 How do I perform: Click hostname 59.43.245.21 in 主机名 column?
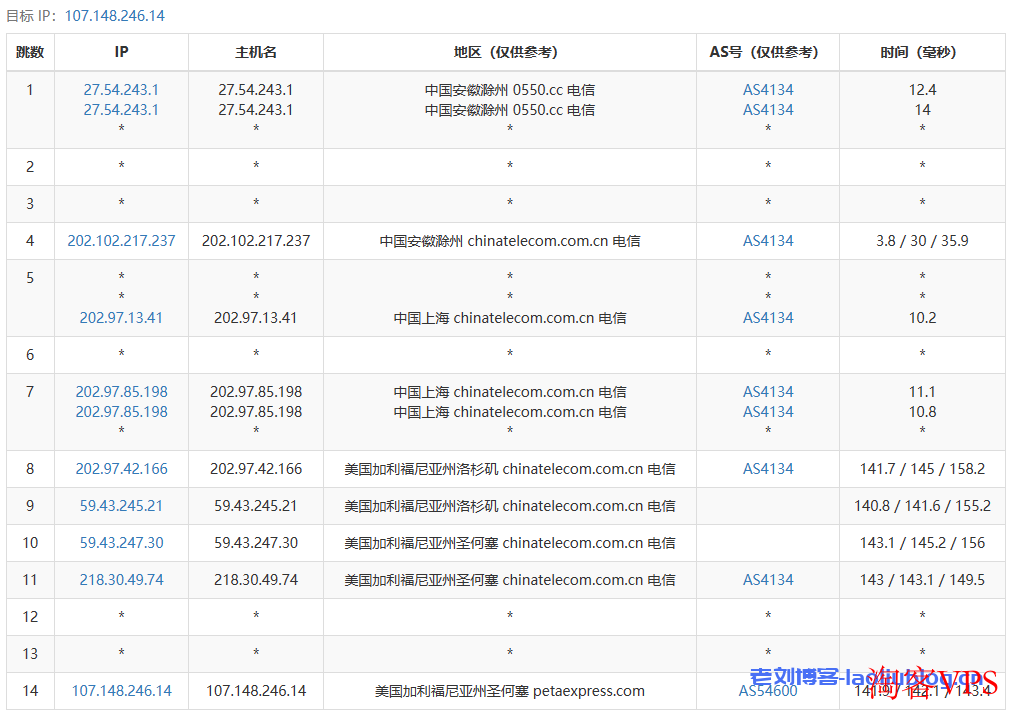[x=255, y=506]
